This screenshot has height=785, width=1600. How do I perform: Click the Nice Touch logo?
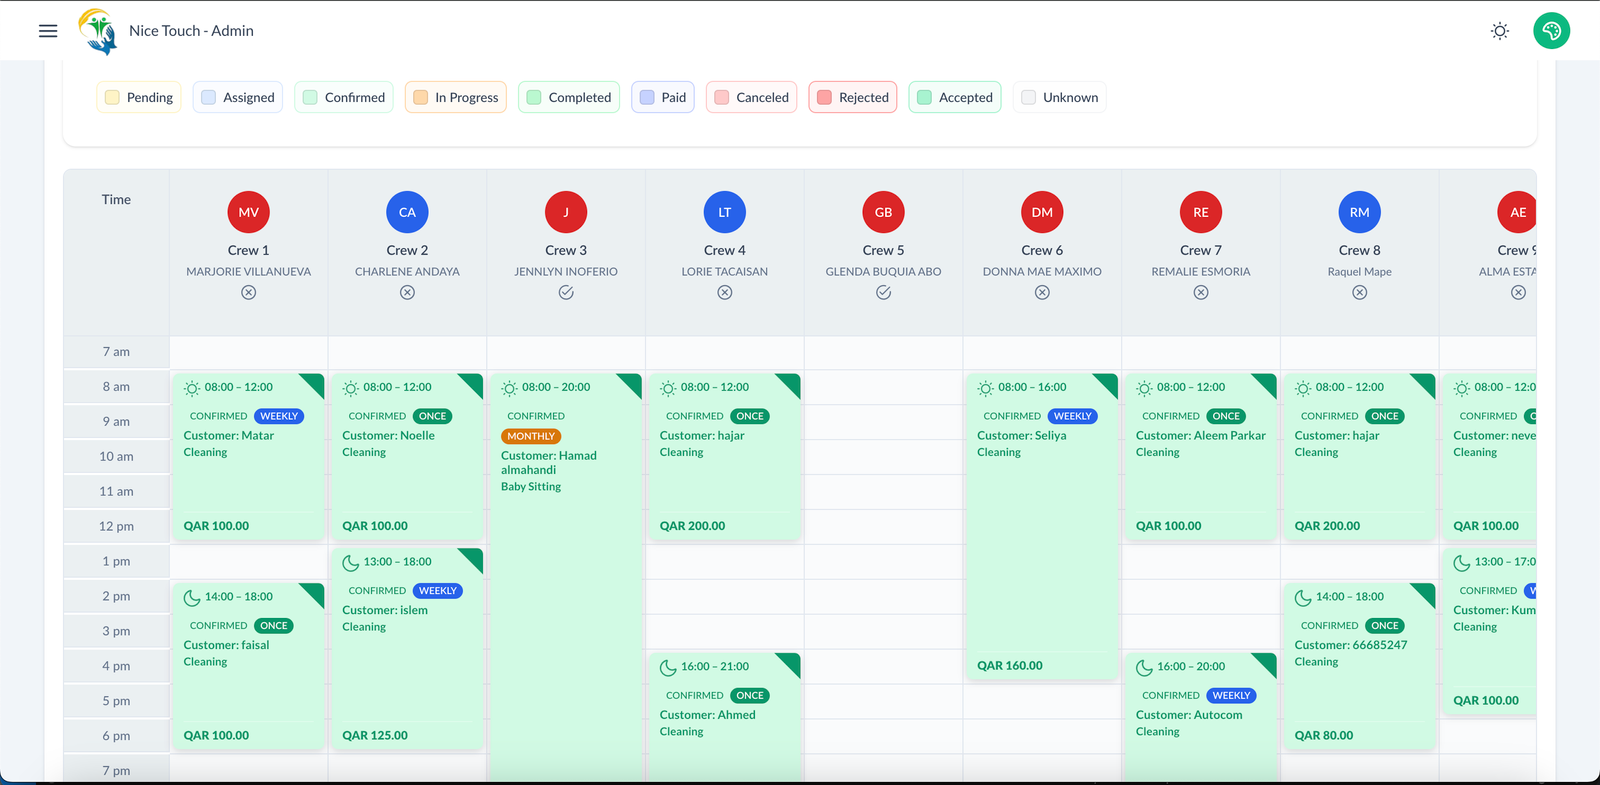(x=98, y=31)
